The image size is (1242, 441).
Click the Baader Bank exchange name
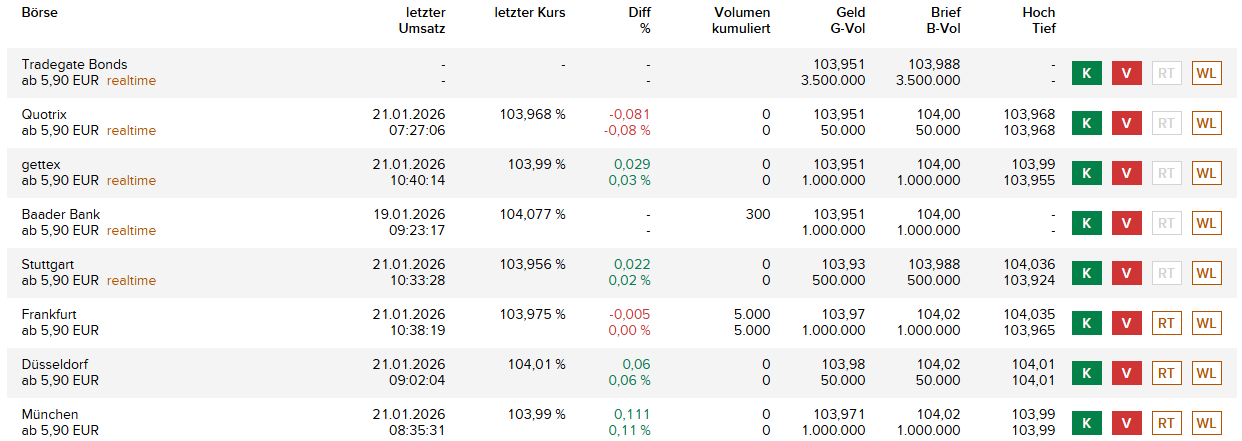pos(61,215)
